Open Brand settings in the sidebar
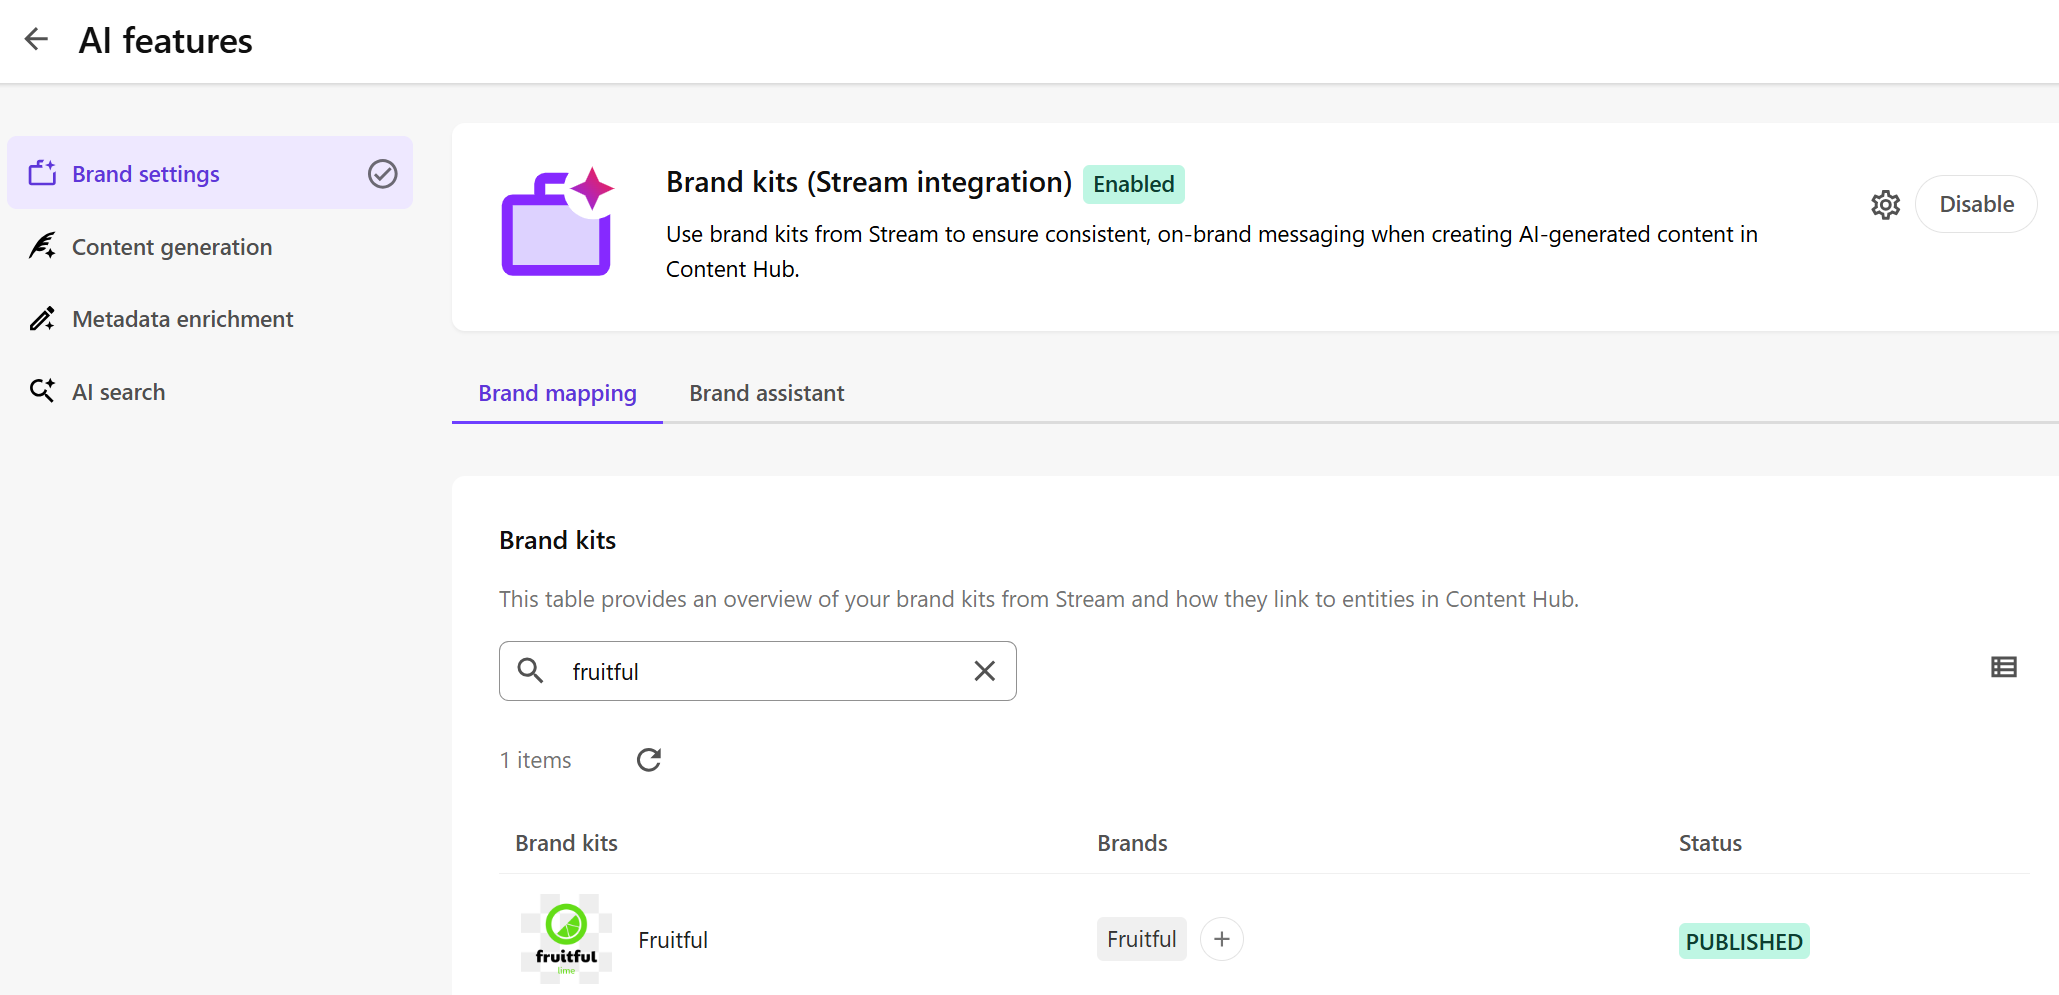 (210, 173)
